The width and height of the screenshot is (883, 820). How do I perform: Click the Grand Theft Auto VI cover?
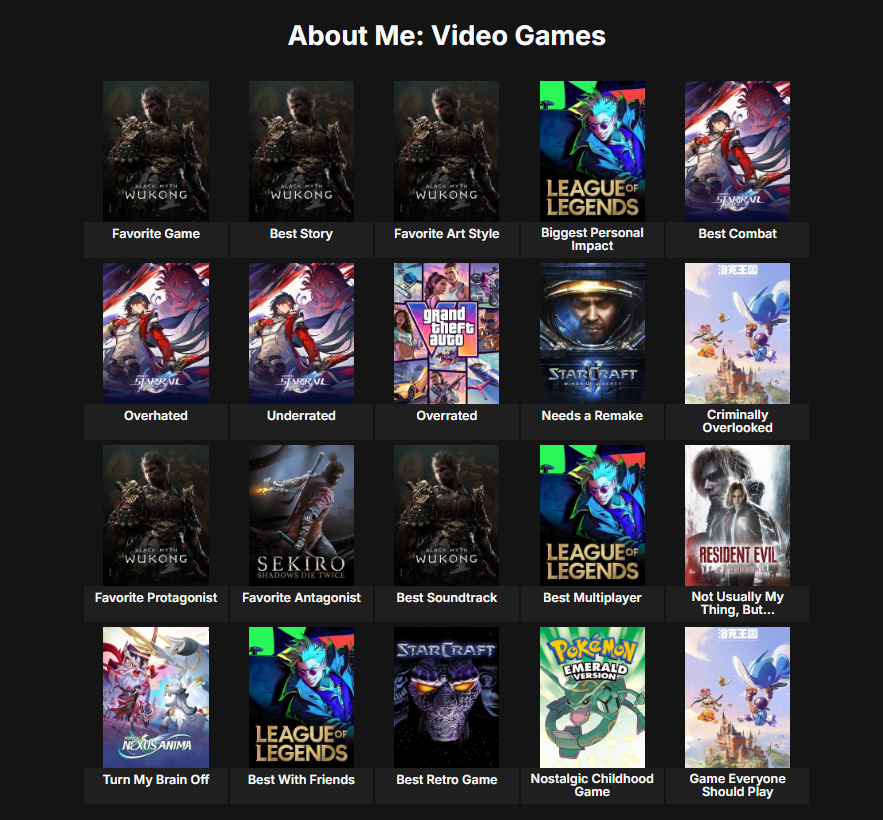[447, 333]
